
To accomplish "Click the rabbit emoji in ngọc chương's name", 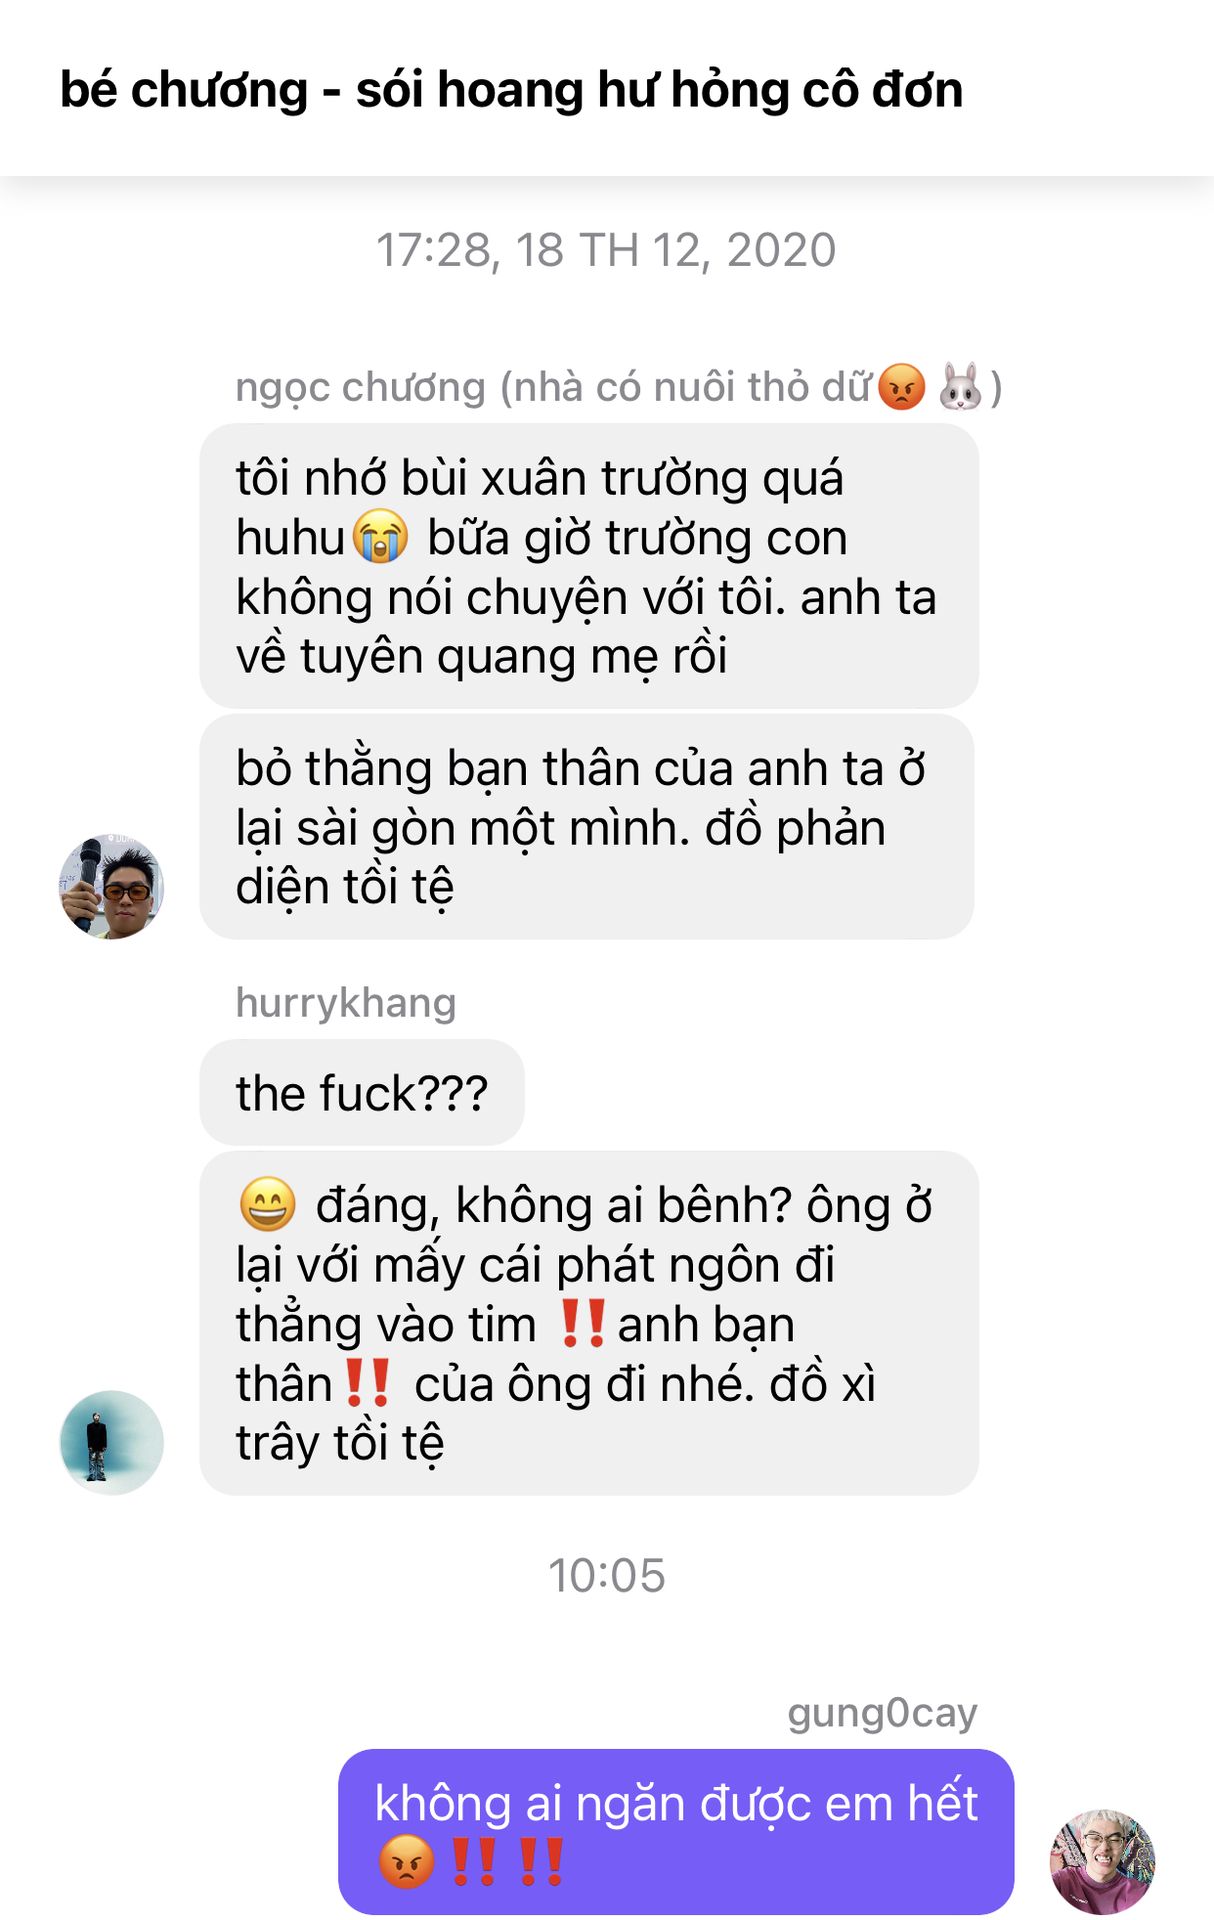I will [x=960, y=387].
